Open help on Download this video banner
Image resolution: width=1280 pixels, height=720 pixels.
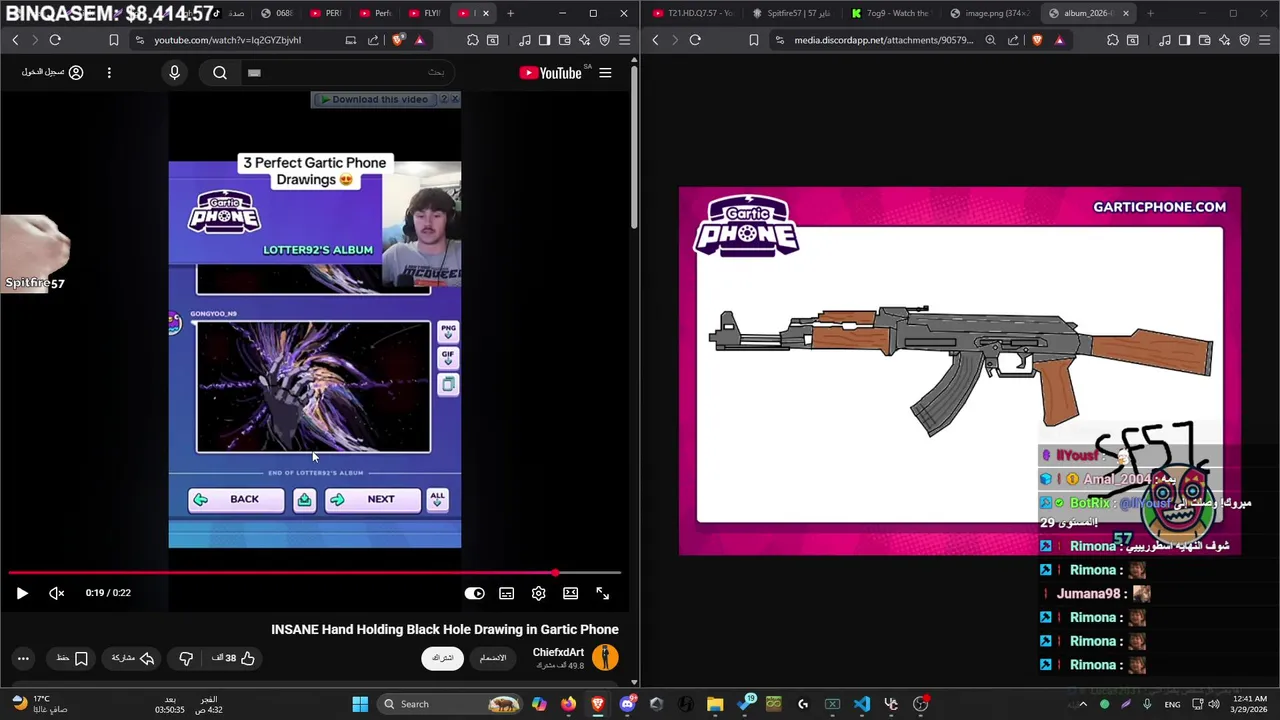[x=444, y=99]
